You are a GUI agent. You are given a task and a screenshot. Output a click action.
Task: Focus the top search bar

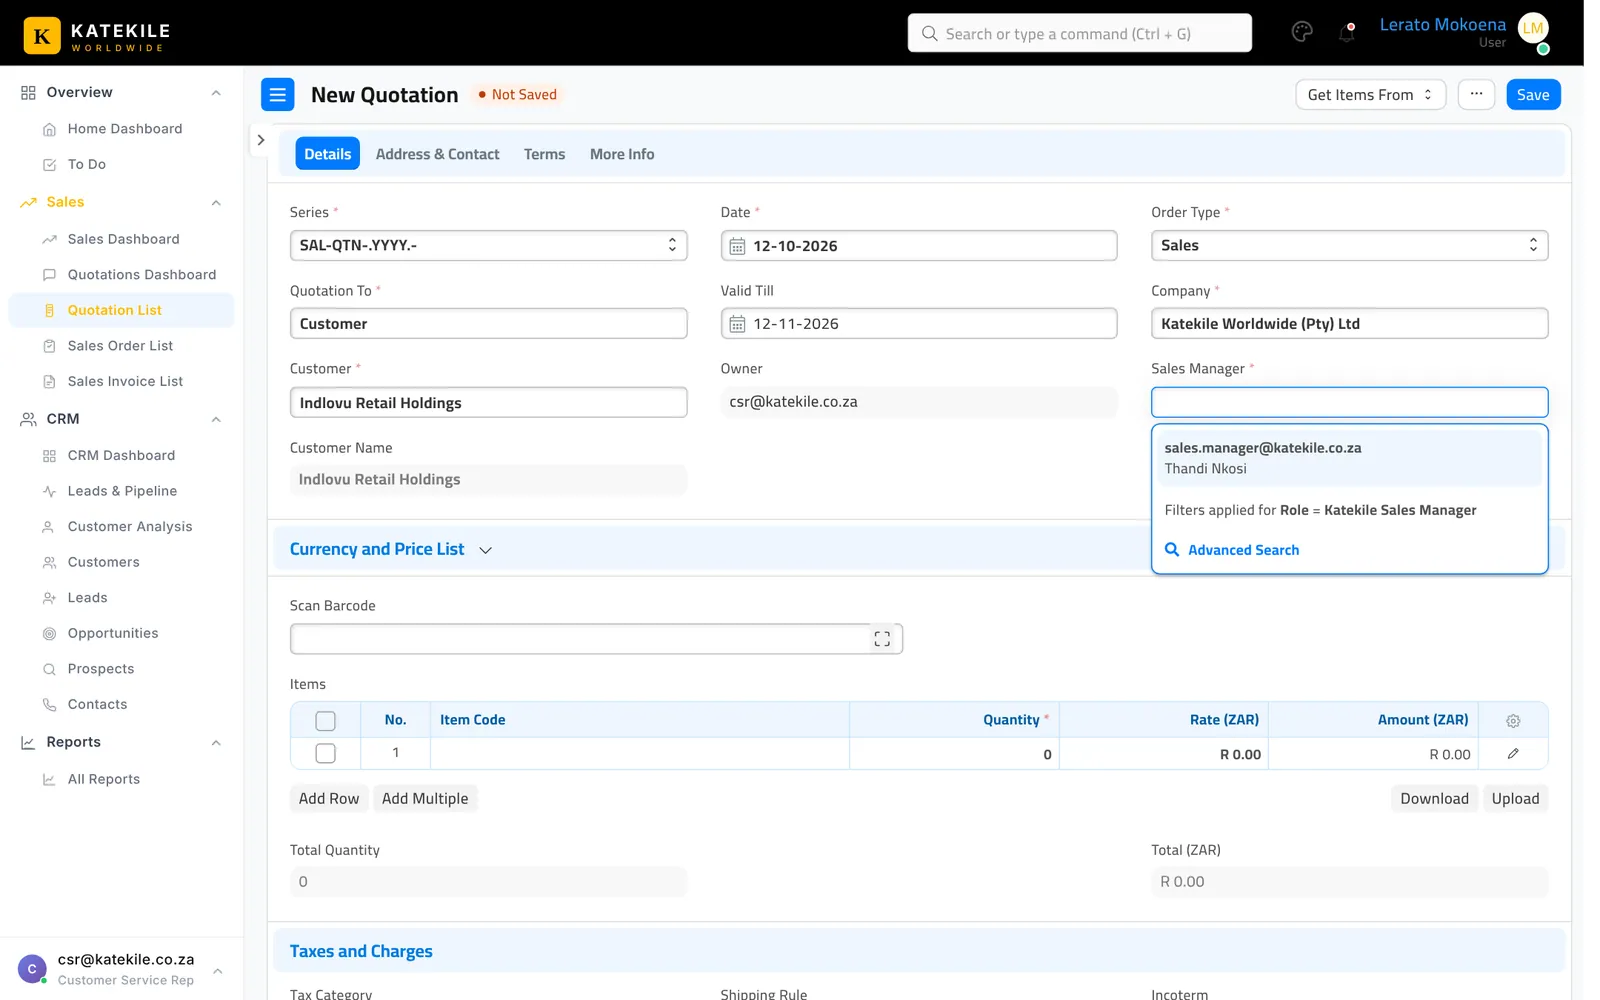coord(1079,33)
